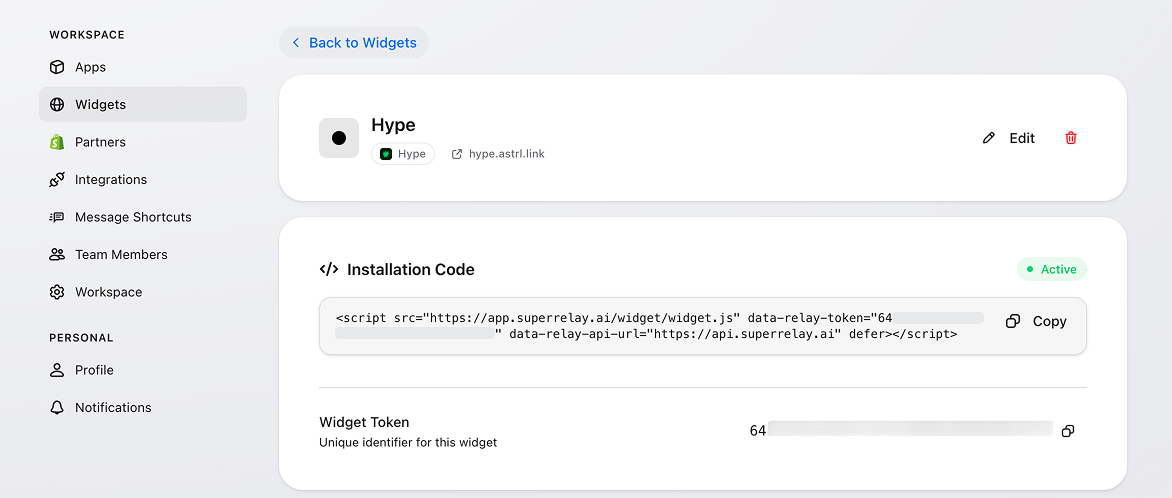This screenshot has width=1172, height=498.
Task: Open Partners from the workspace menu
Action: click(100, 142)
